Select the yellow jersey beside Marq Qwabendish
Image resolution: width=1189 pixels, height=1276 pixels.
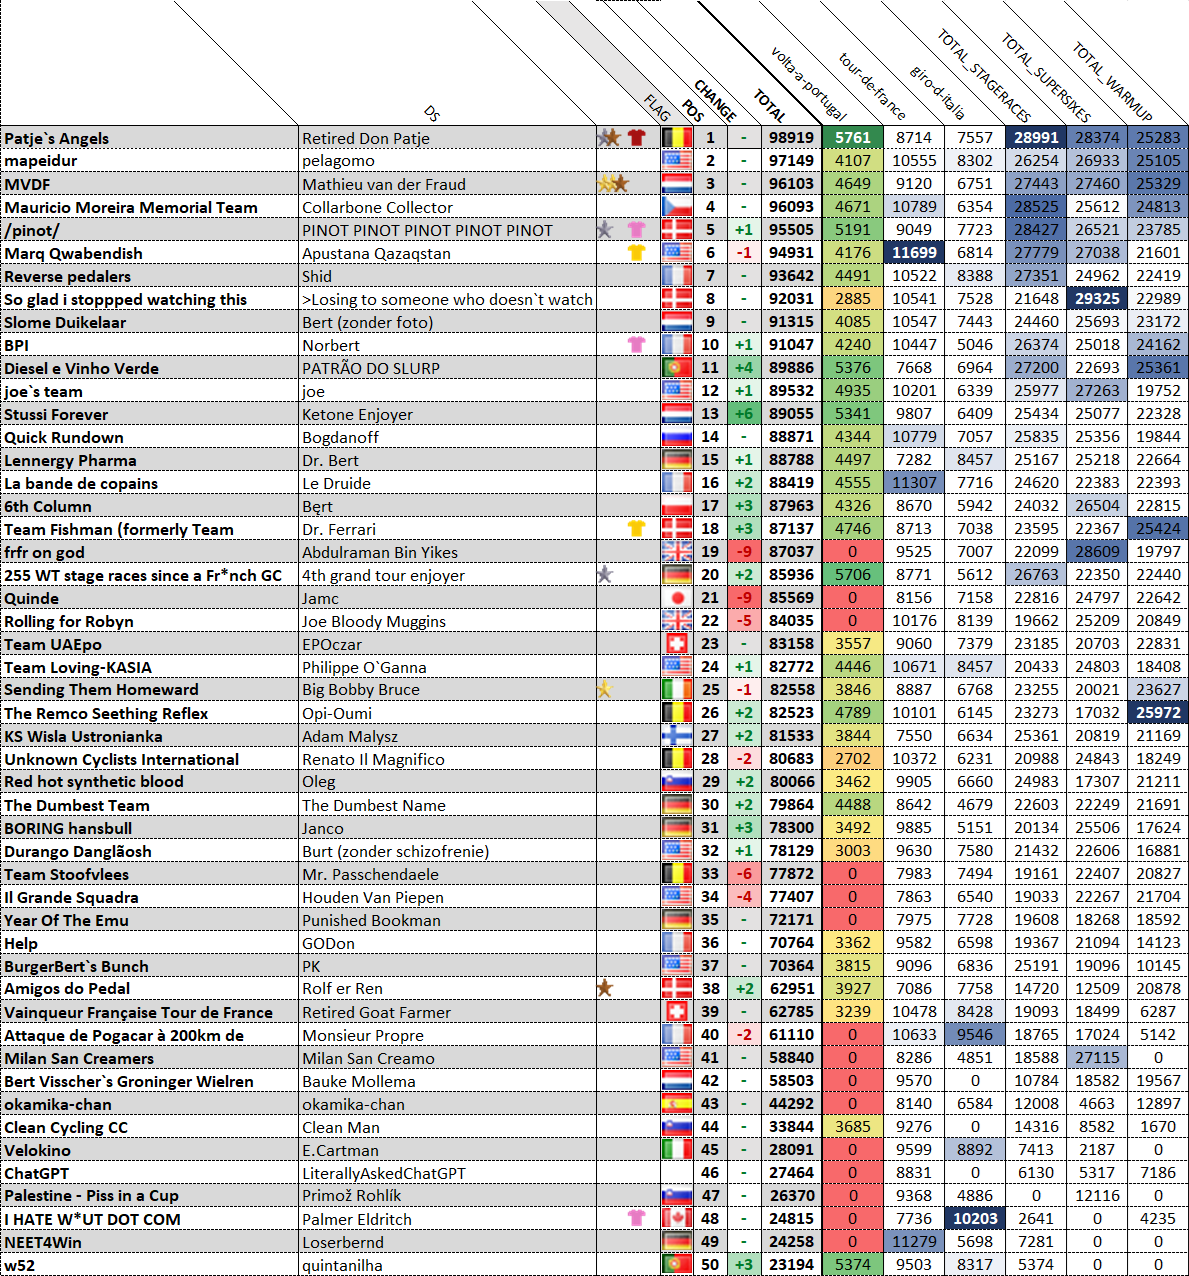(636, 253)
